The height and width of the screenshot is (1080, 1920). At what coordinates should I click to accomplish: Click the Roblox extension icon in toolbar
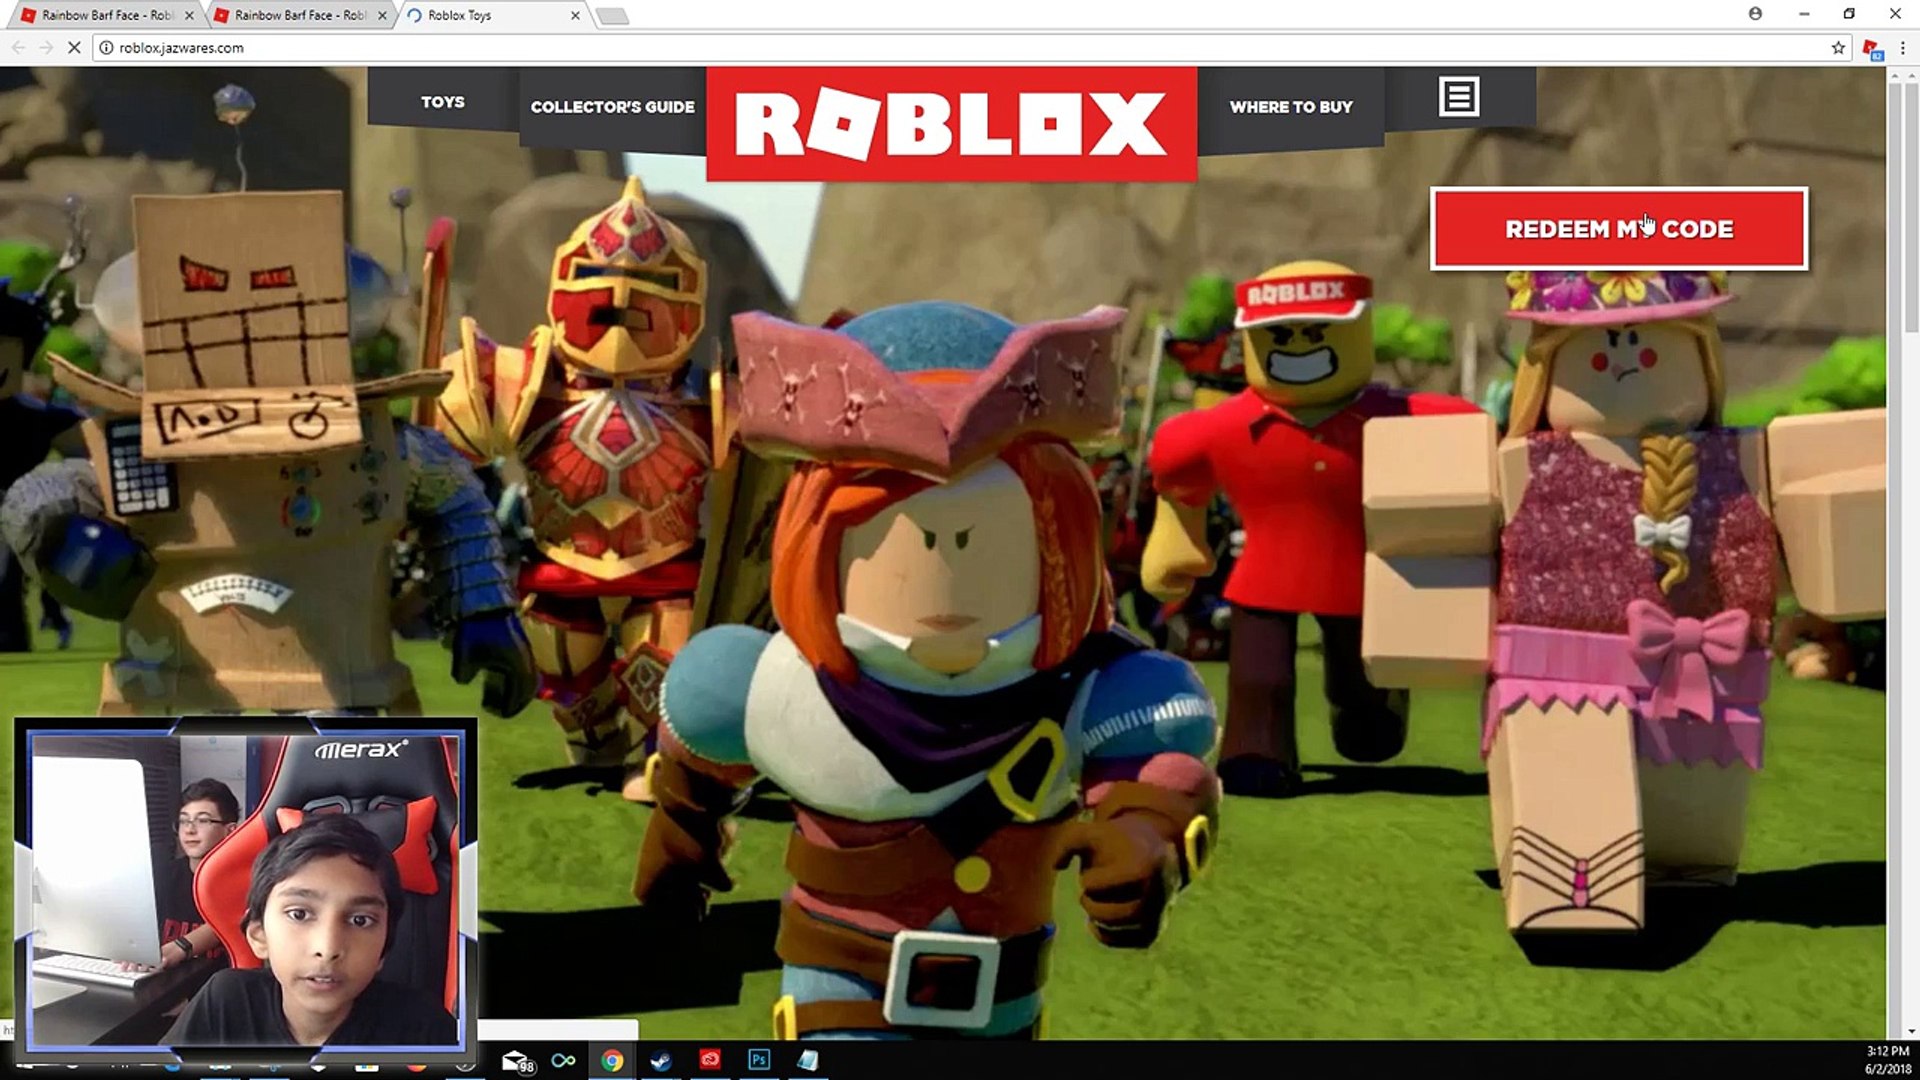tap(1871, 48)
